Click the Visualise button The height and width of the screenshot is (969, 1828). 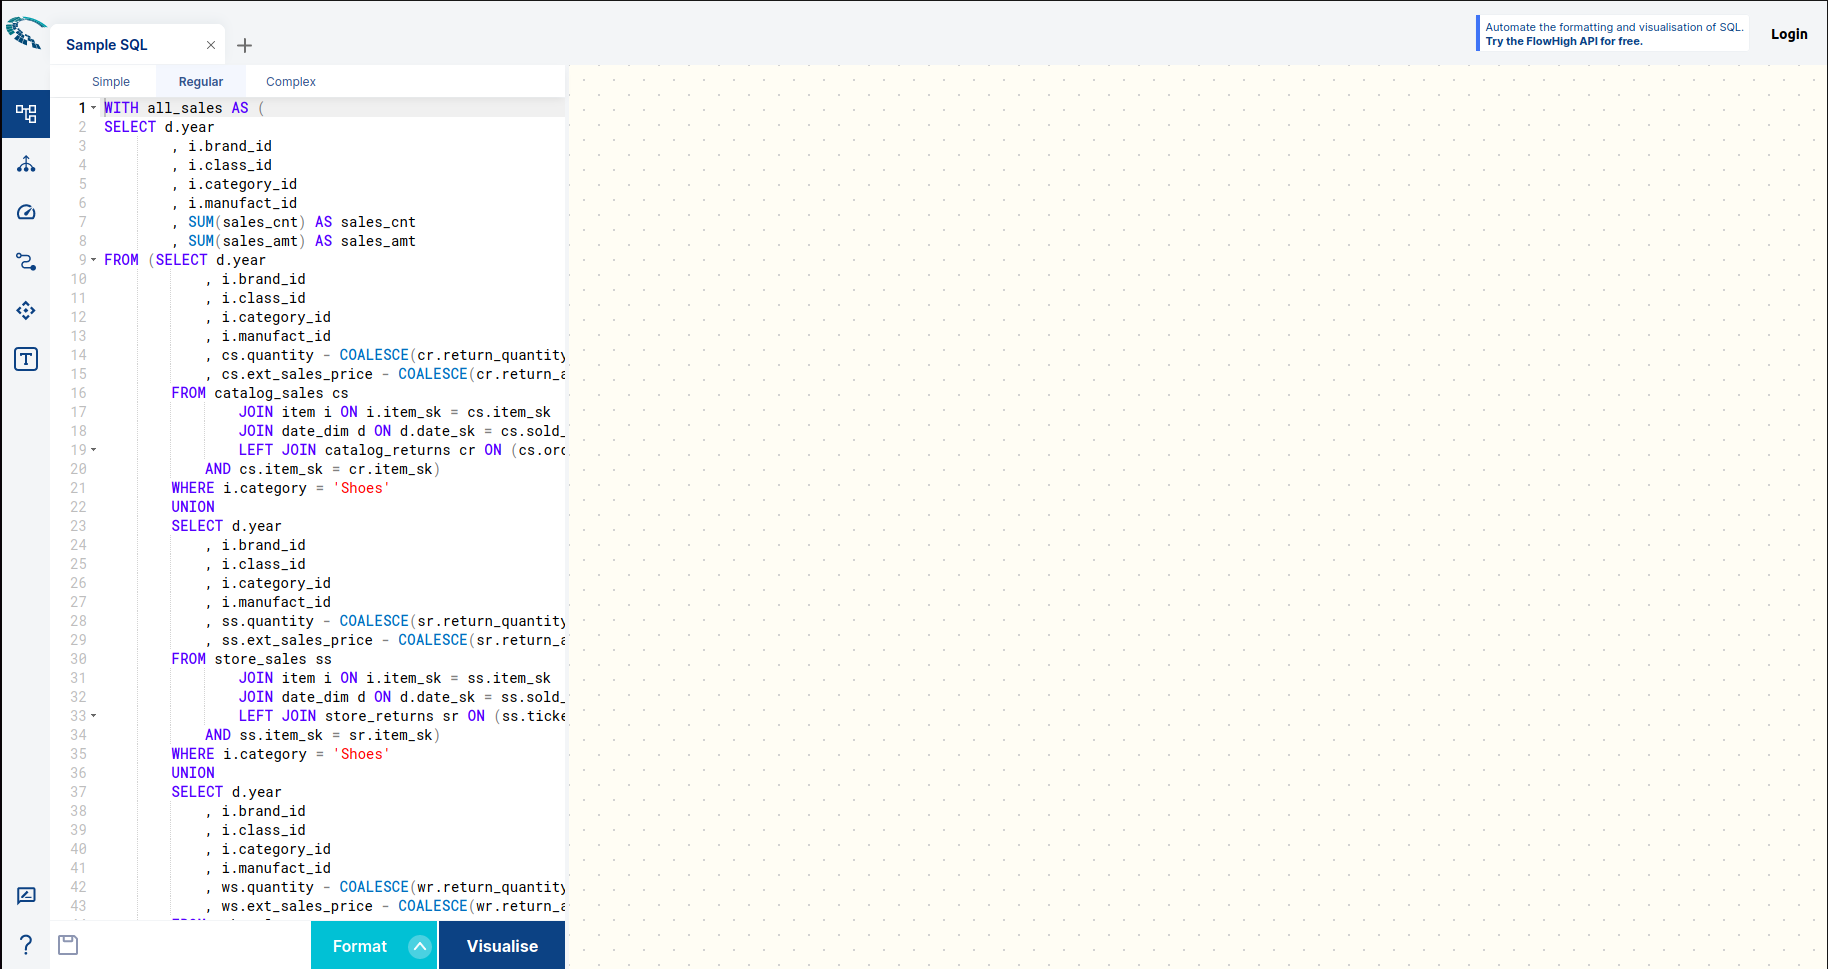point(502,946)
